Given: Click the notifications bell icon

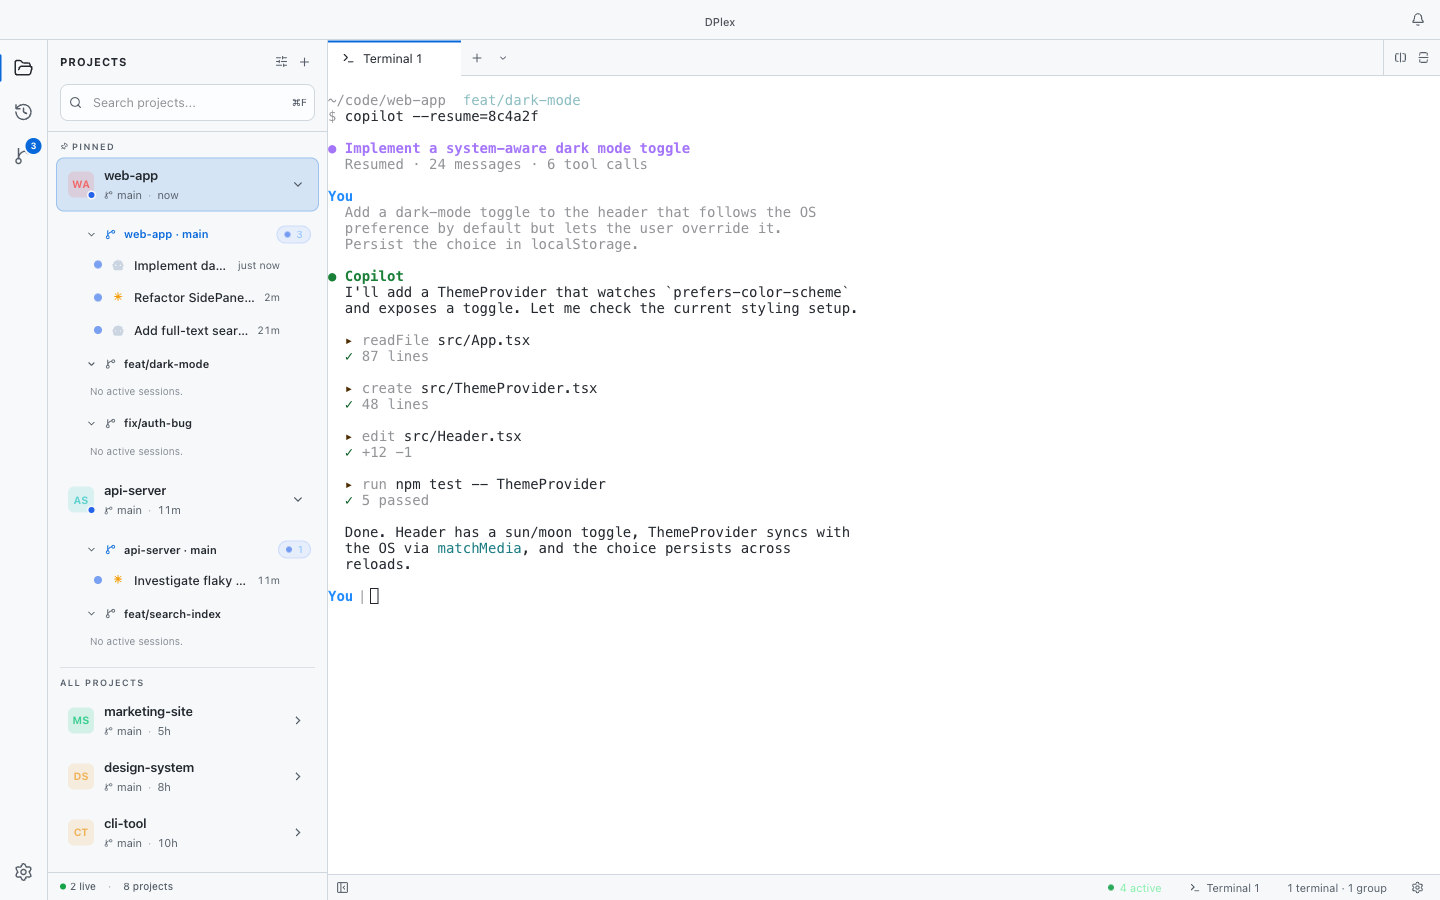Looking at the screenshot, I should (1417, 20).
